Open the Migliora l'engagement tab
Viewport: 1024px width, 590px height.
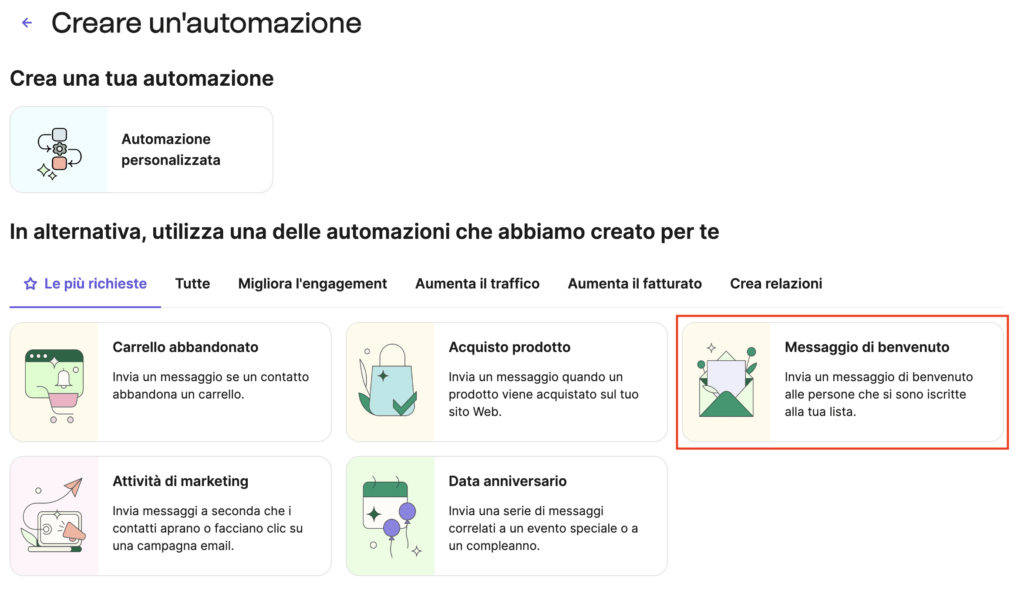click(x=312, y=284)
